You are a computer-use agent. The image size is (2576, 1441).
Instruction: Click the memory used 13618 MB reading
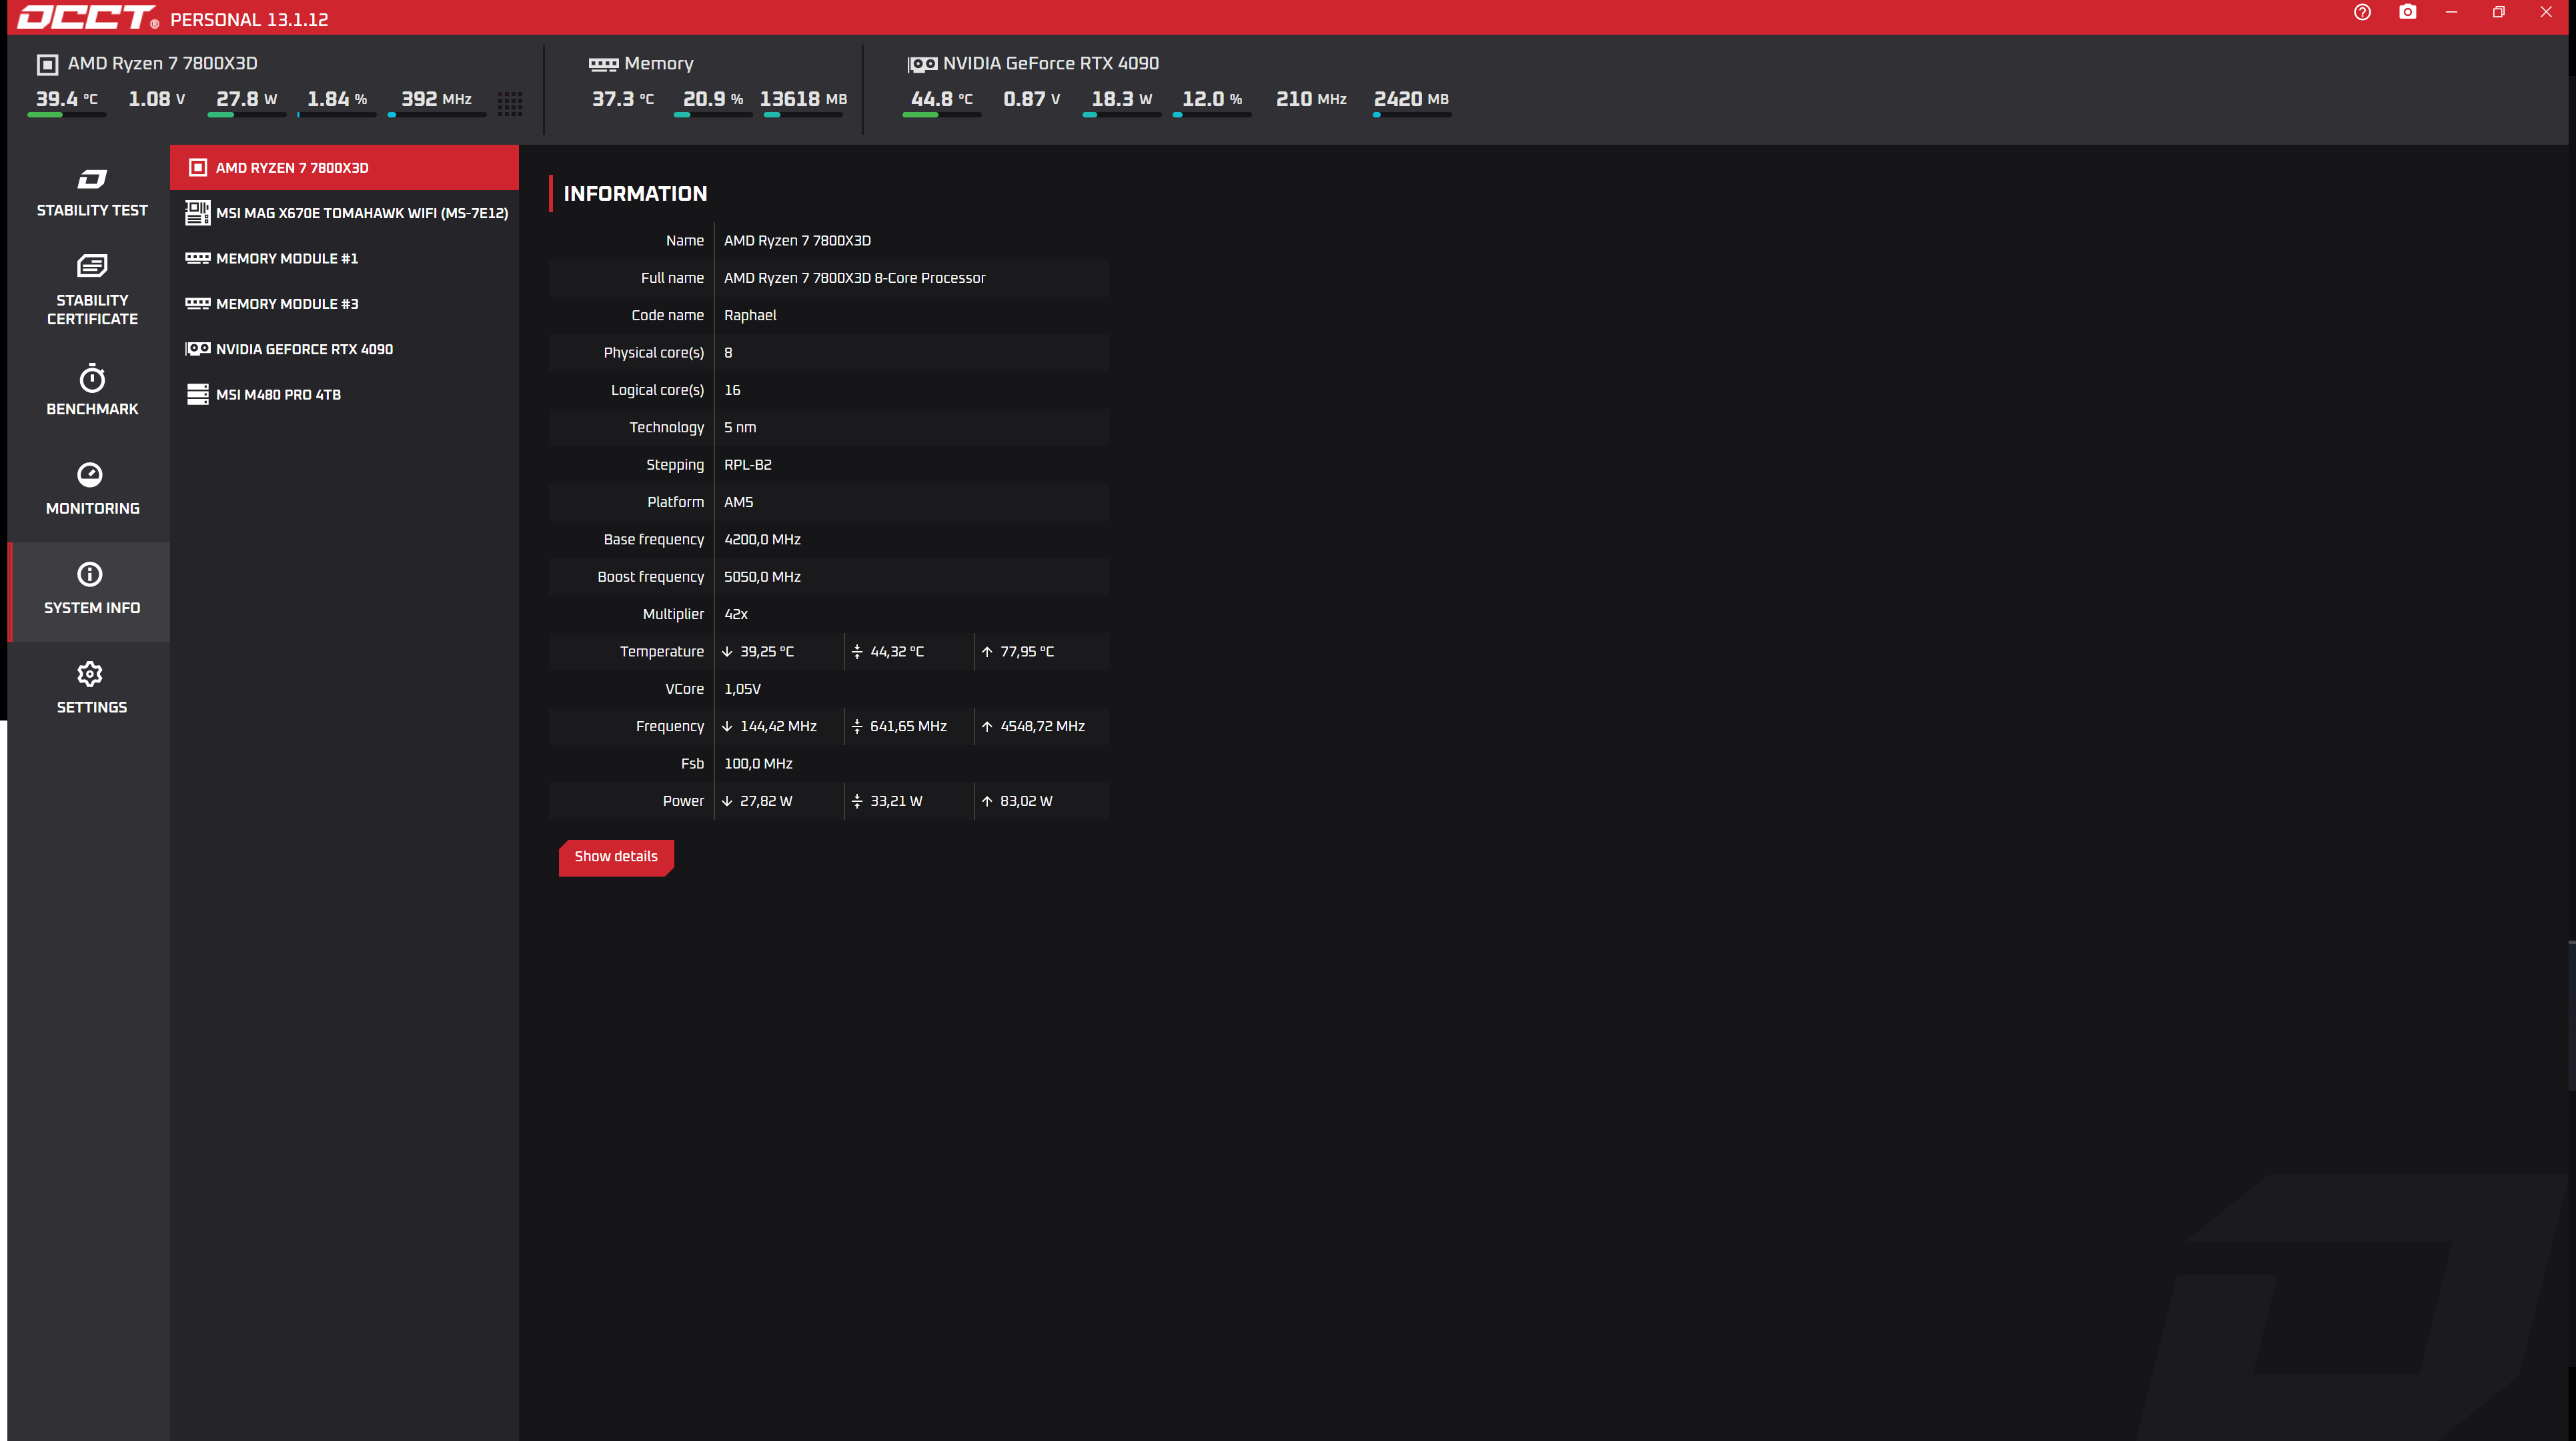click(803, 99)
